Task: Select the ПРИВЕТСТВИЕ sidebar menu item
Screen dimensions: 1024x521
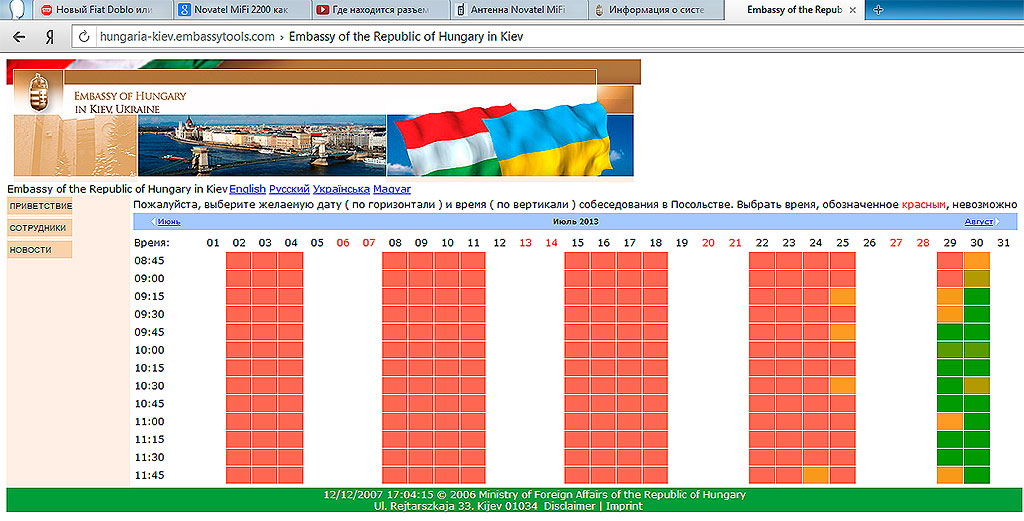Action: pyautogui.click(x=40, y=206)
